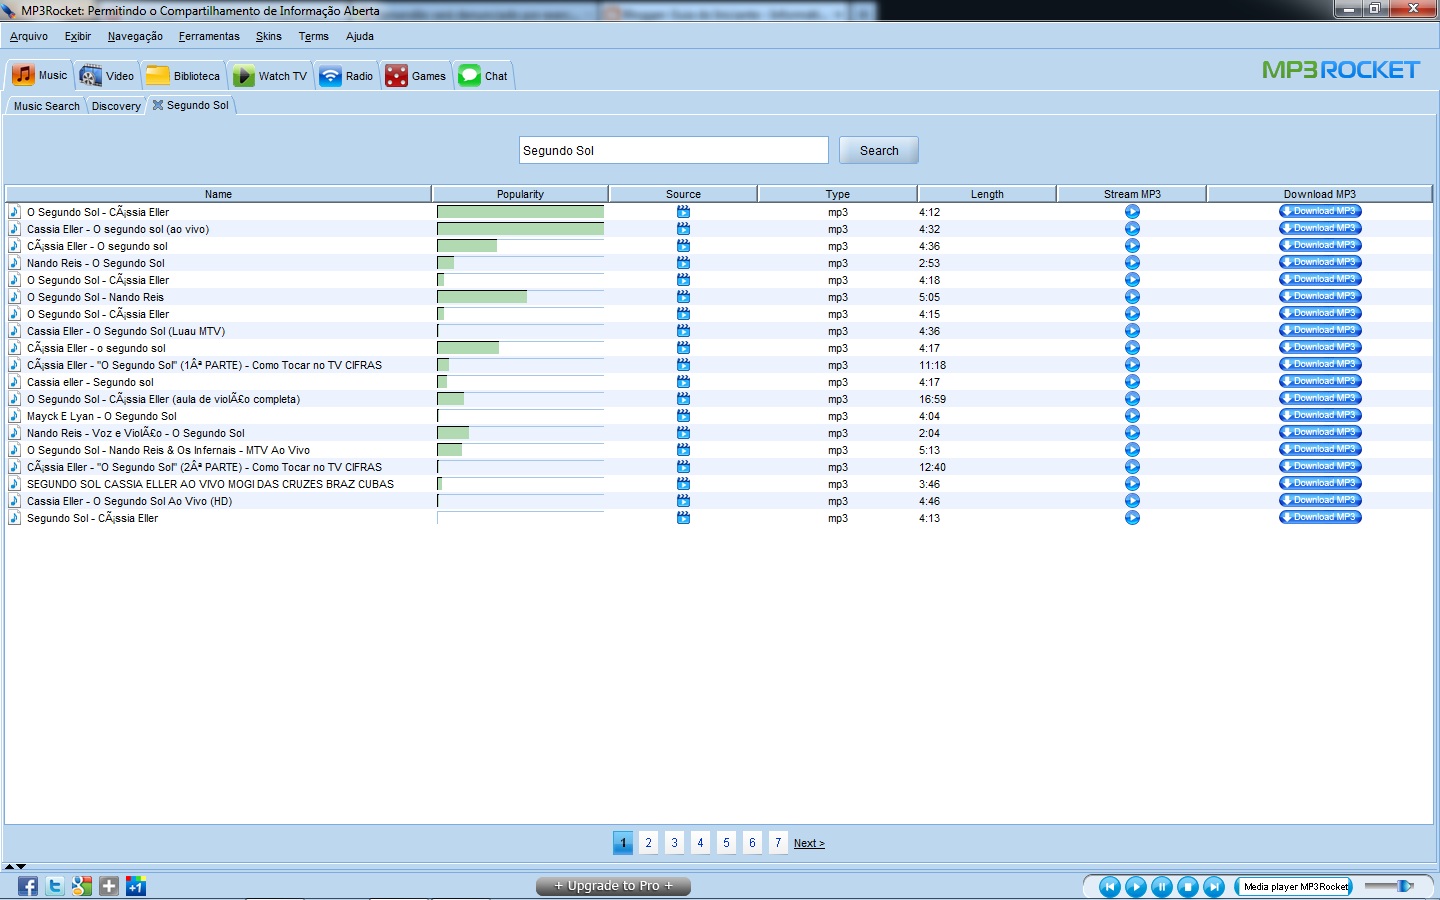Open the Games tab
1440x900 pixels.
pos(416,76)
